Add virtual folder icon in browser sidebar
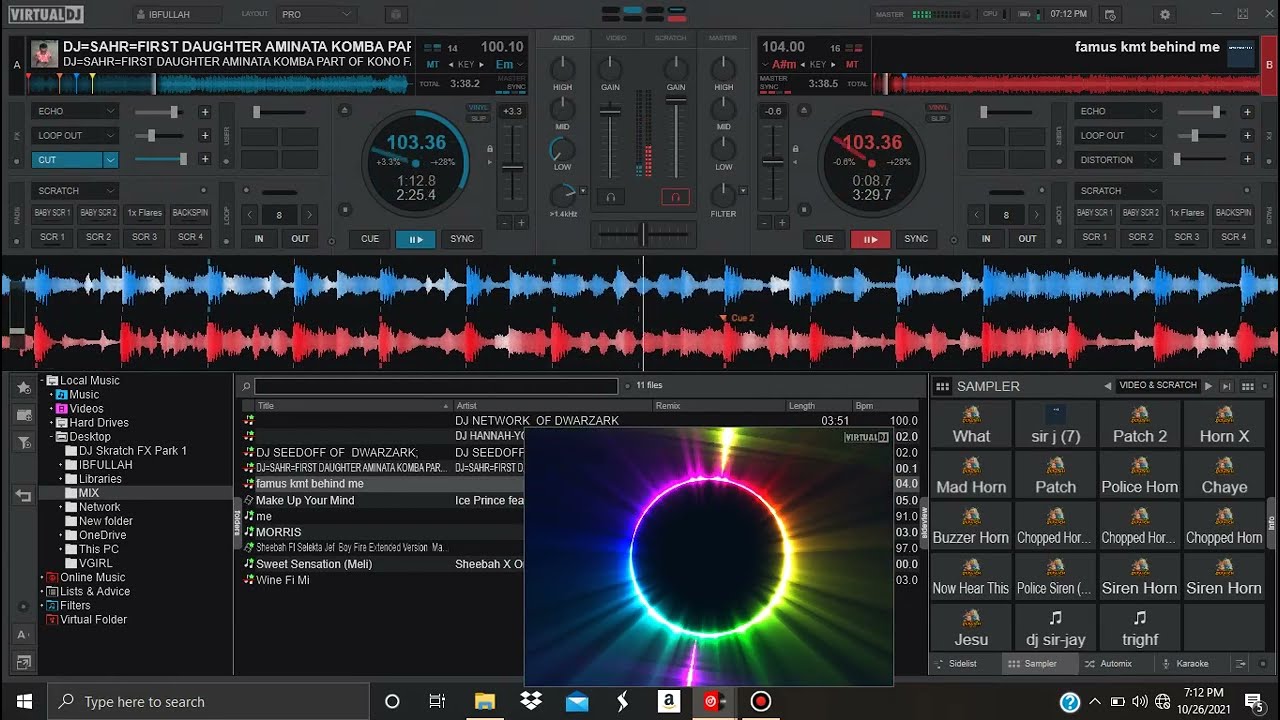 point(23,415)
